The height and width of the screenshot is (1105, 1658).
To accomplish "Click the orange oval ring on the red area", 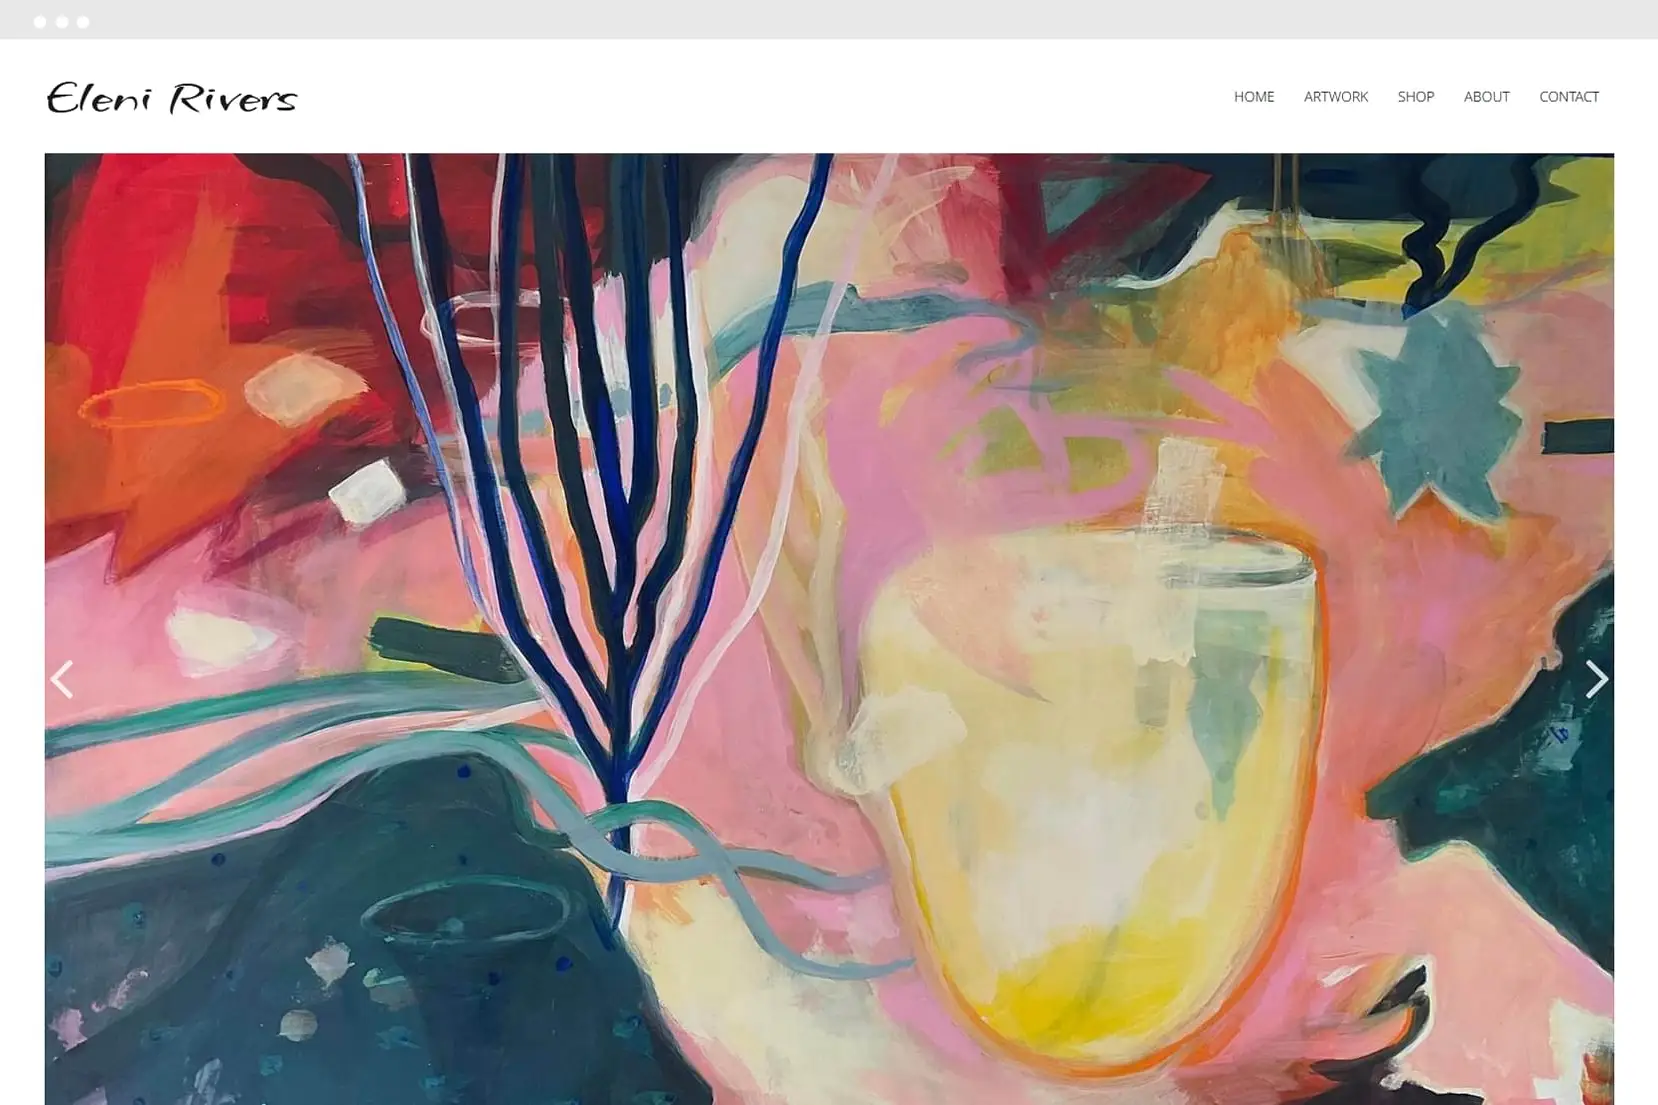I will point(151,404).
